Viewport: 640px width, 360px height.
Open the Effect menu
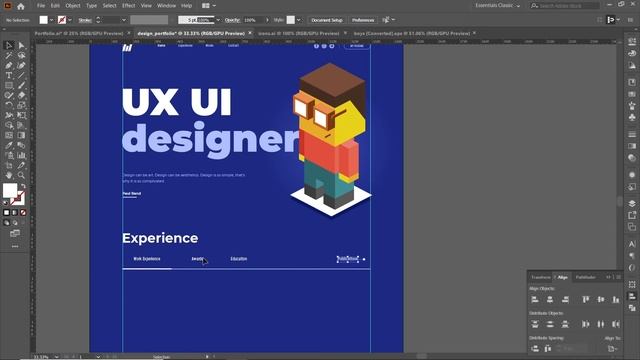(129, 6)
